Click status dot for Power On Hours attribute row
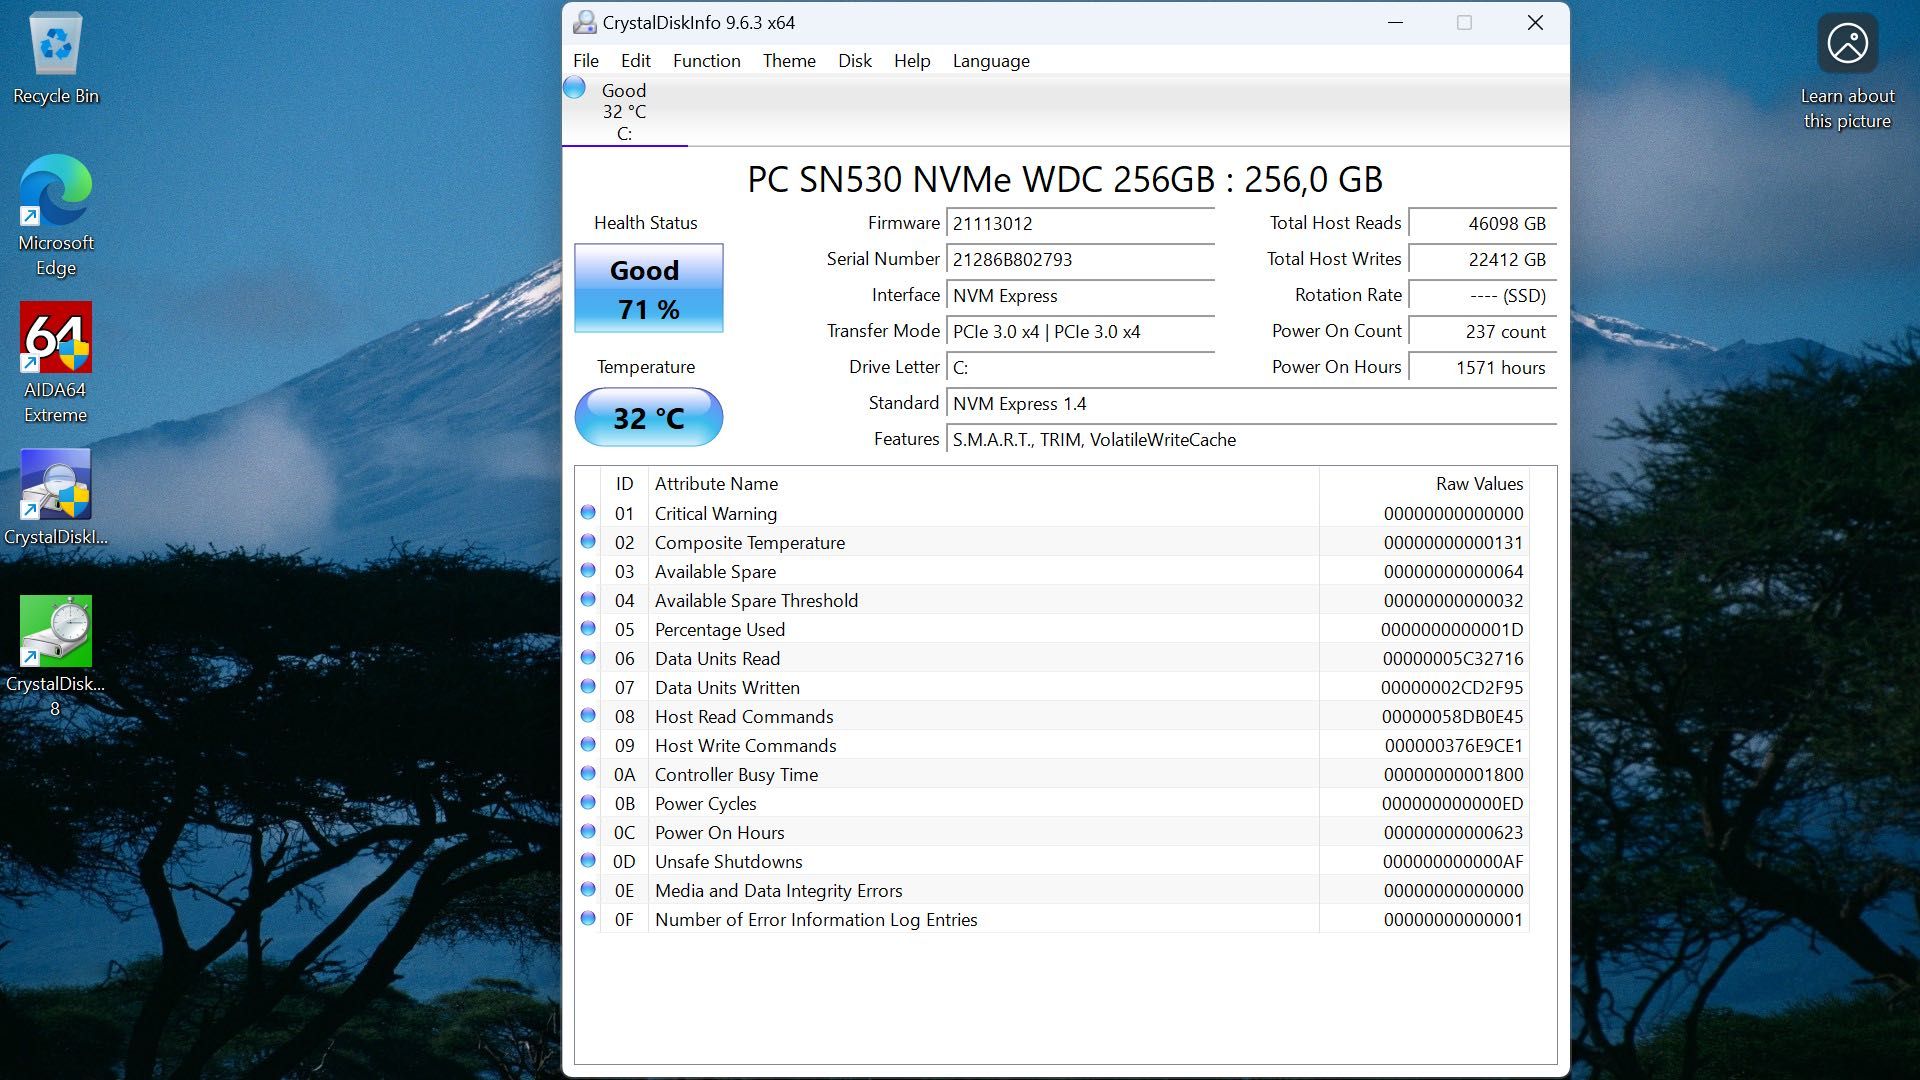1920x1080 pixels. point(588,832)
